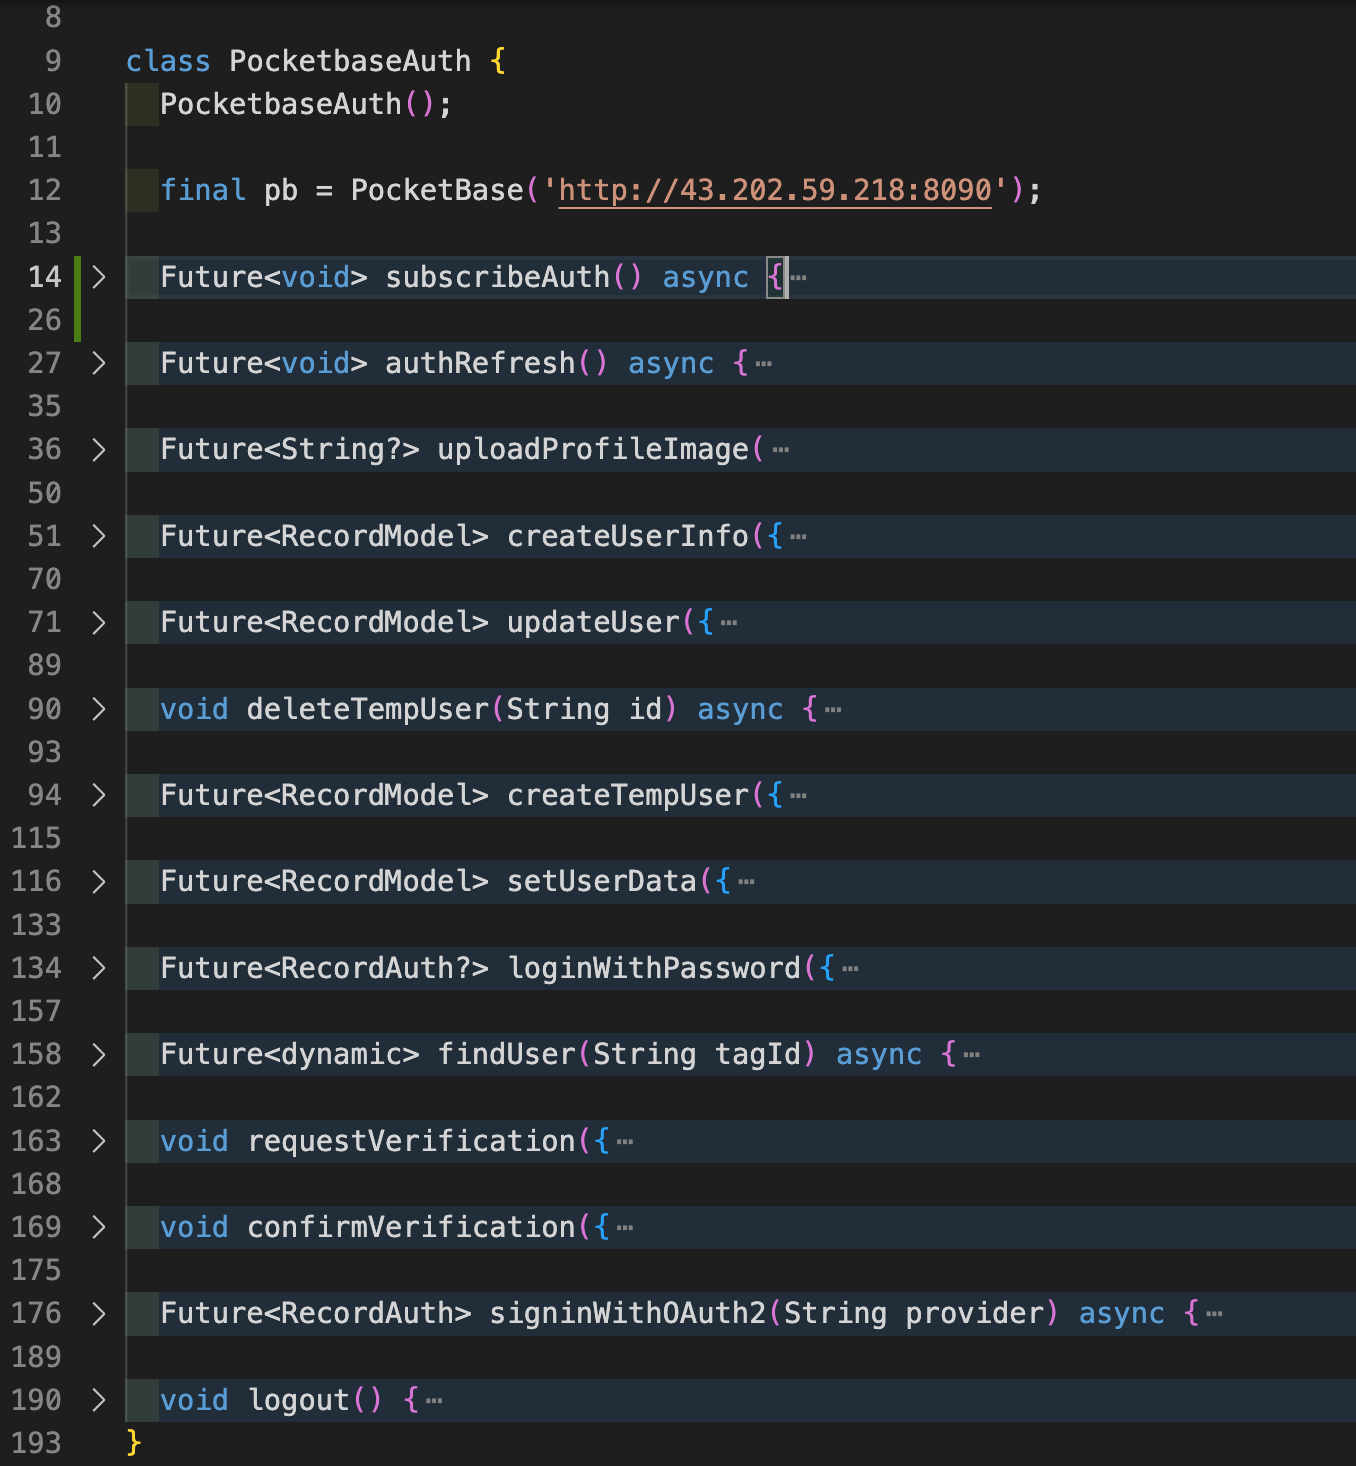Click the closing yellow brace on line 193
Viewport: 1356px width, 1466px height.
click(x=134, y=1442)
